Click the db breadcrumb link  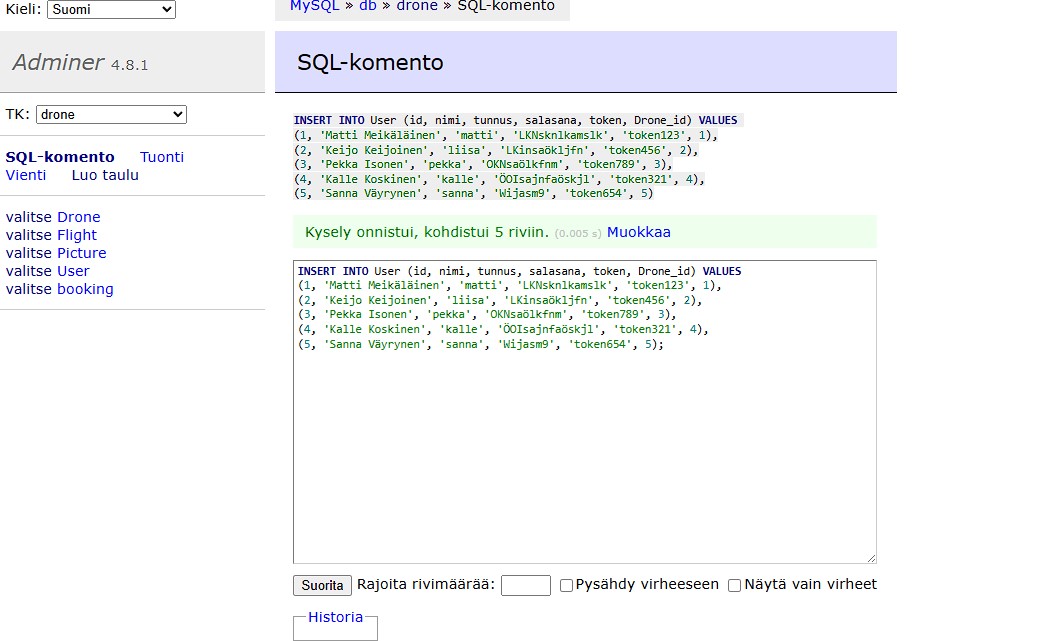coord(368,6)
